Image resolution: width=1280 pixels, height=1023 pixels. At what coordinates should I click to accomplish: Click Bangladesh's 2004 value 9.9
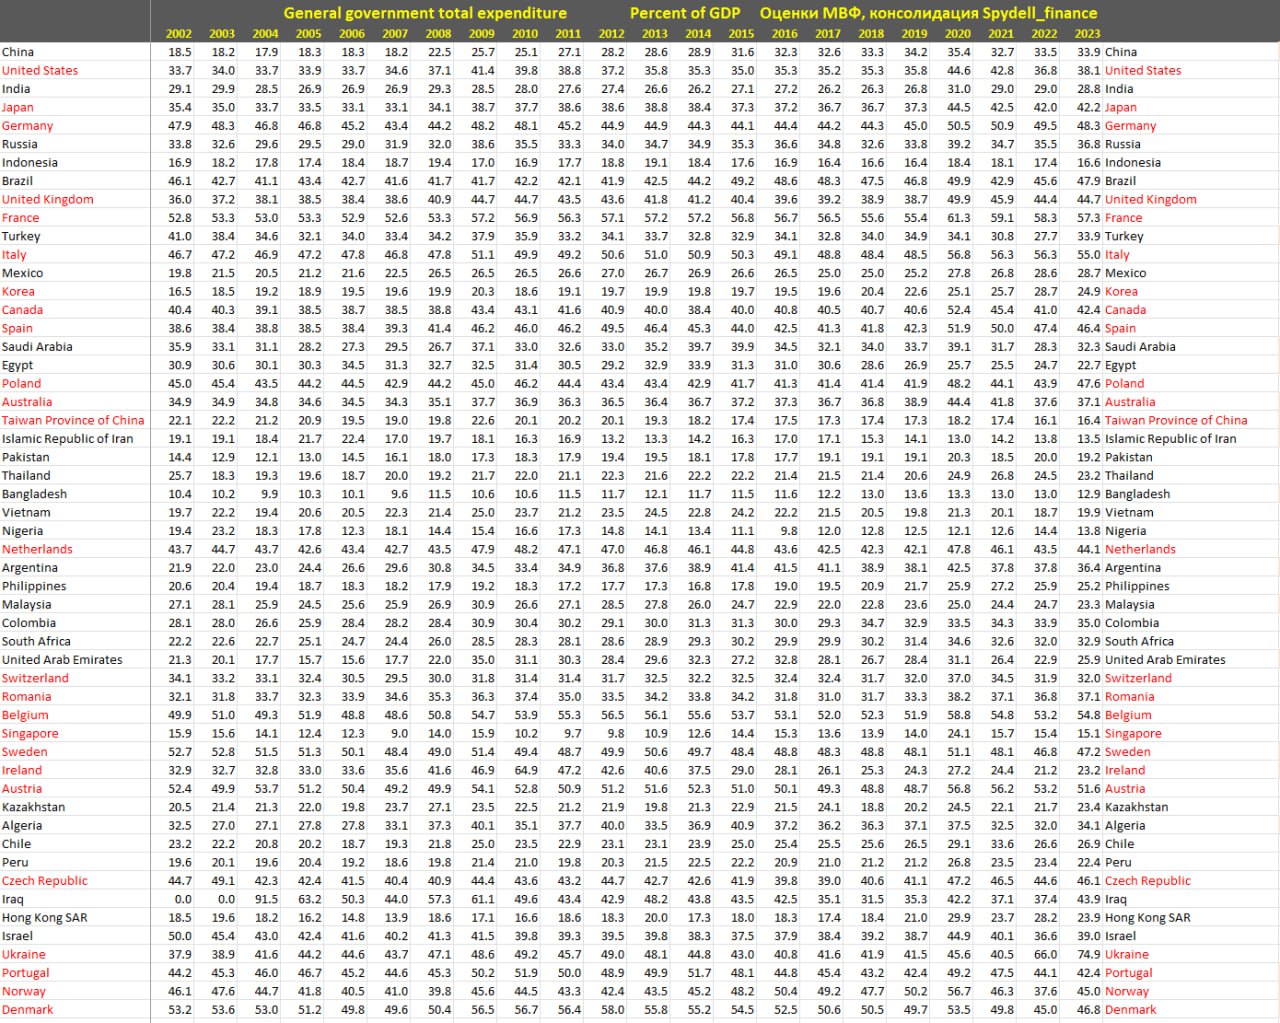270,494
